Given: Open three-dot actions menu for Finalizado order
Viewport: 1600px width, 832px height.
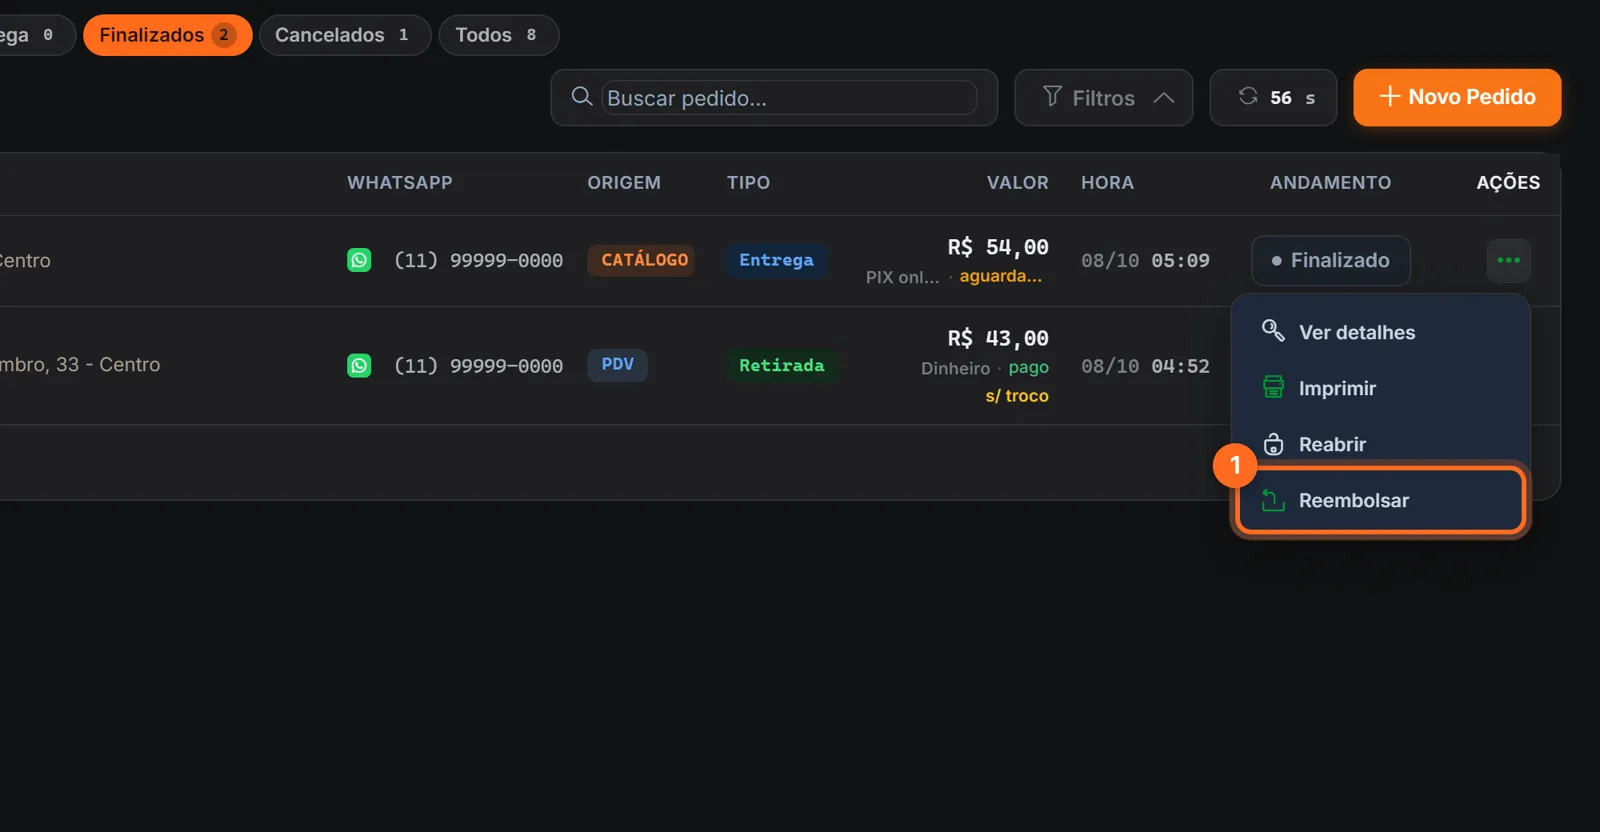Looking at the screenshot, I should tap(1508, 260).
